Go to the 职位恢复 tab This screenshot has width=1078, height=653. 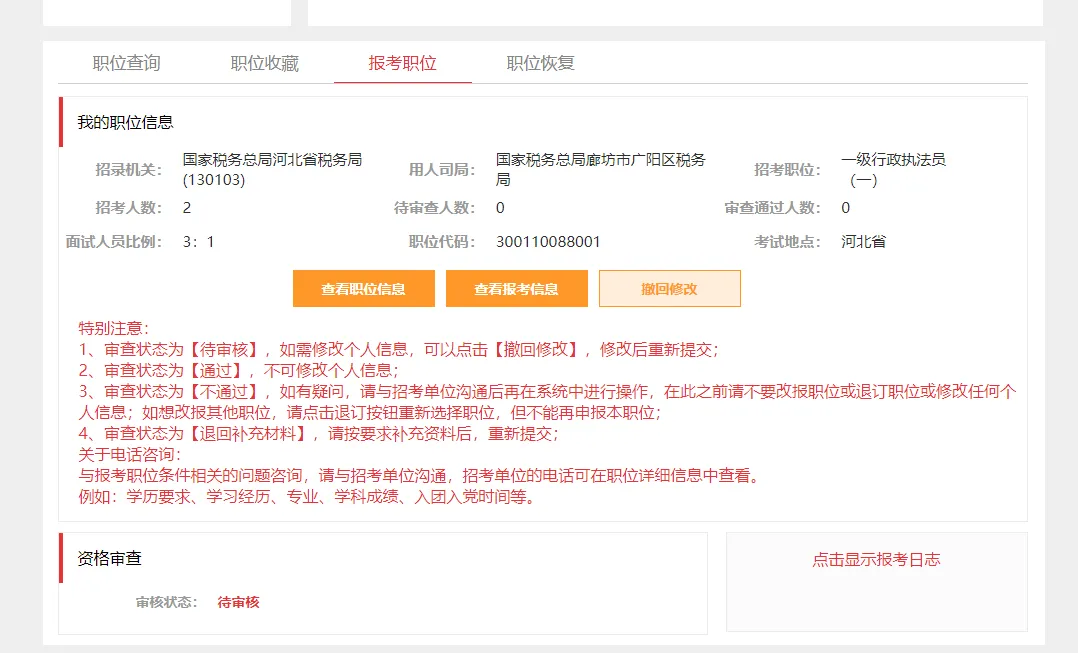[540, 63]
